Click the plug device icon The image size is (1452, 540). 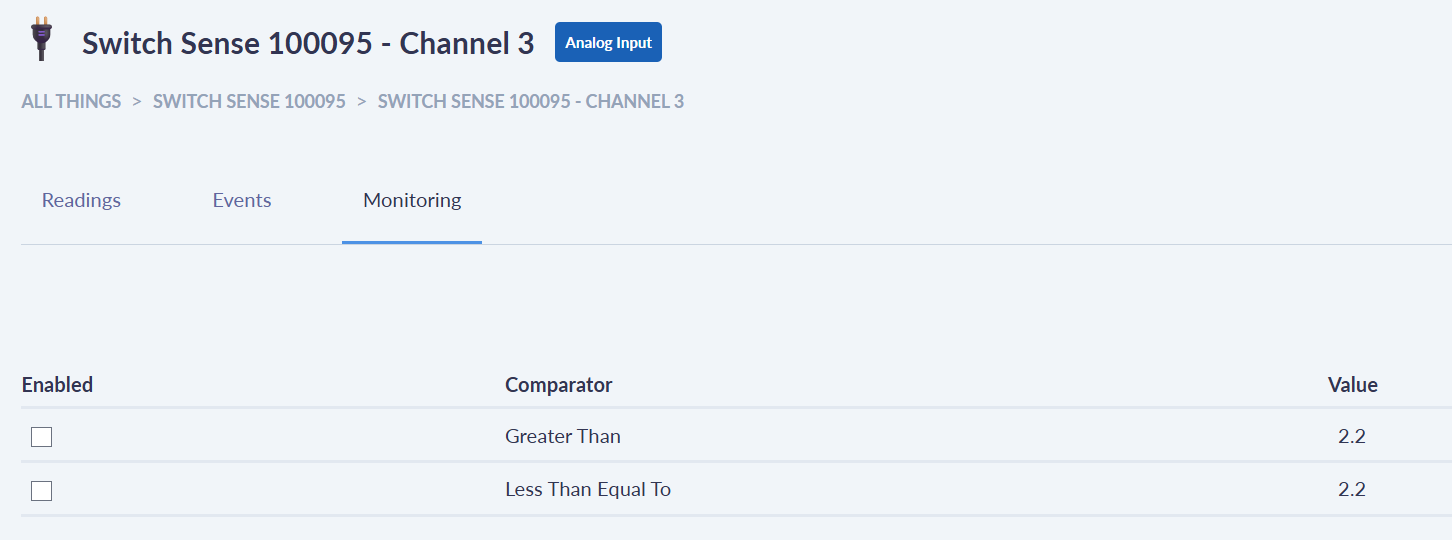point(41,39)
